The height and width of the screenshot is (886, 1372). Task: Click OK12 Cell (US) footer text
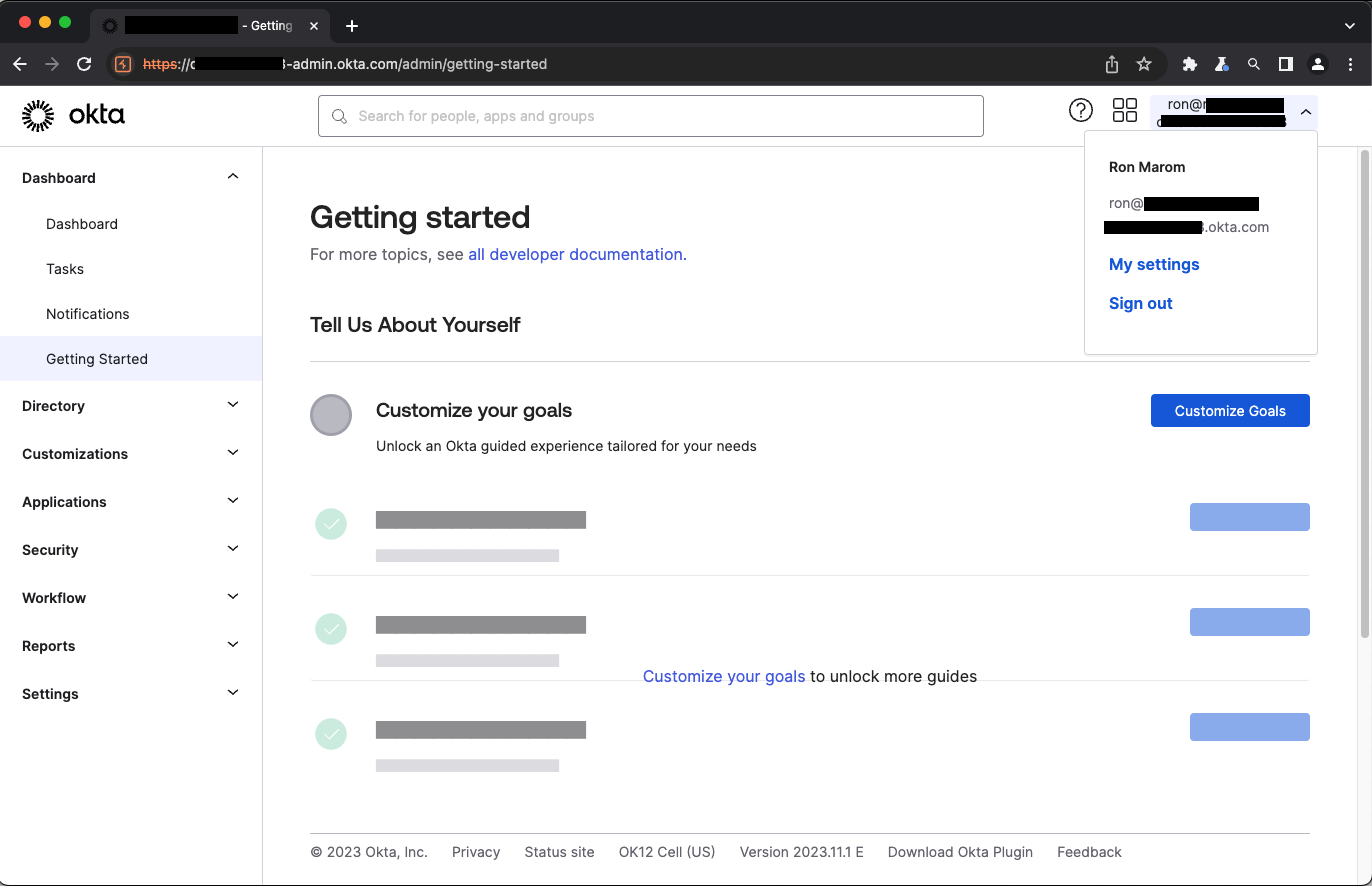pyautogui.click(x=667, y=852)
